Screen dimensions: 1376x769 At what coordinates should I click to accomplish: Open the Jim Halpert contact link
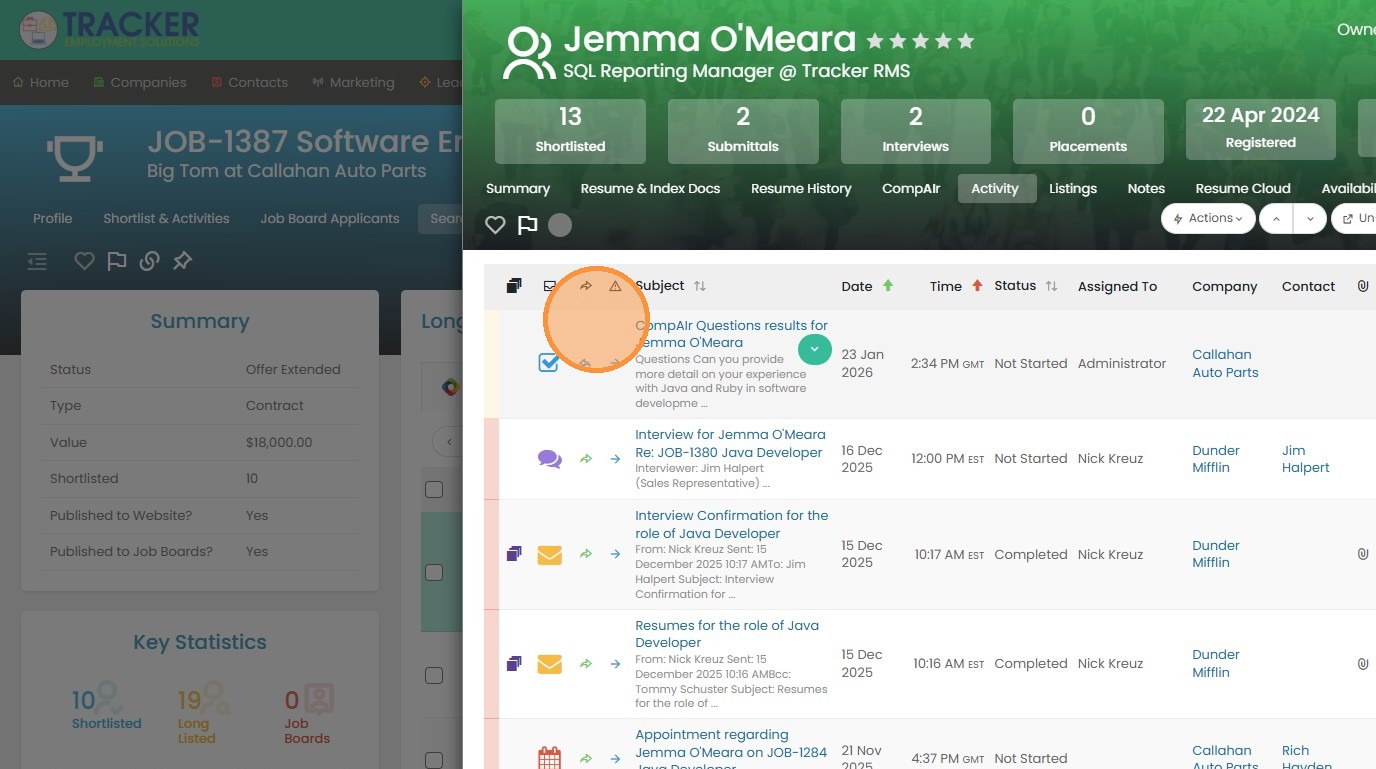[x=1306, y=459]
